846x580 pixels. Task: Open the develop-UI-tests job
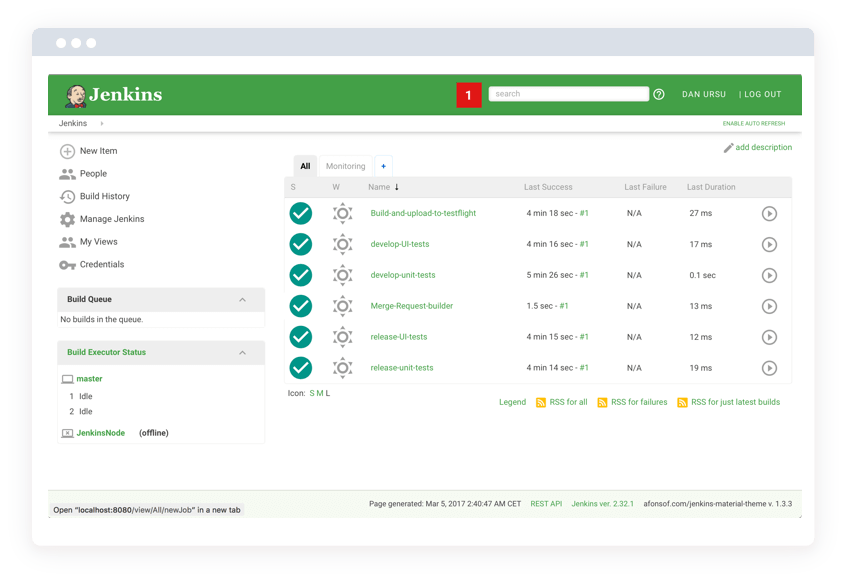[400, 244]
